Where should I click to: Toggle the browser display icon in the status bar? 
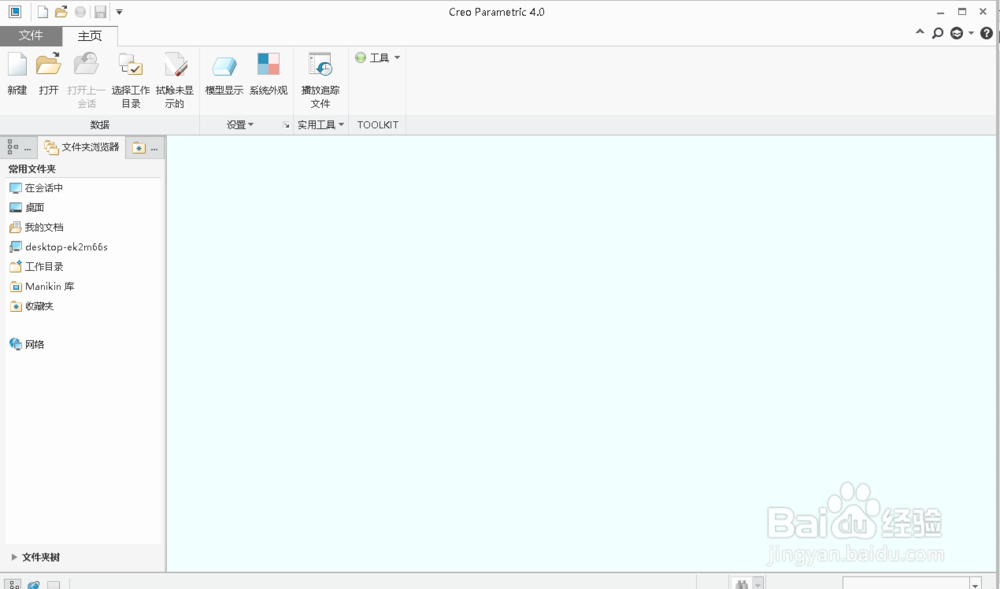34,584
